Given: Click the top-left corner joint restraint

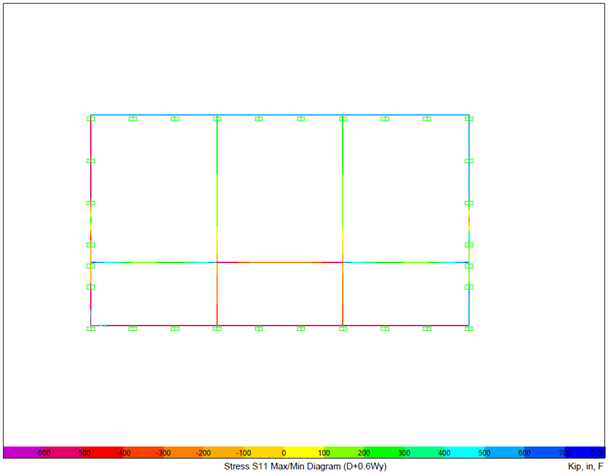Looking at the screenshot, I should [x=91, y=118].
